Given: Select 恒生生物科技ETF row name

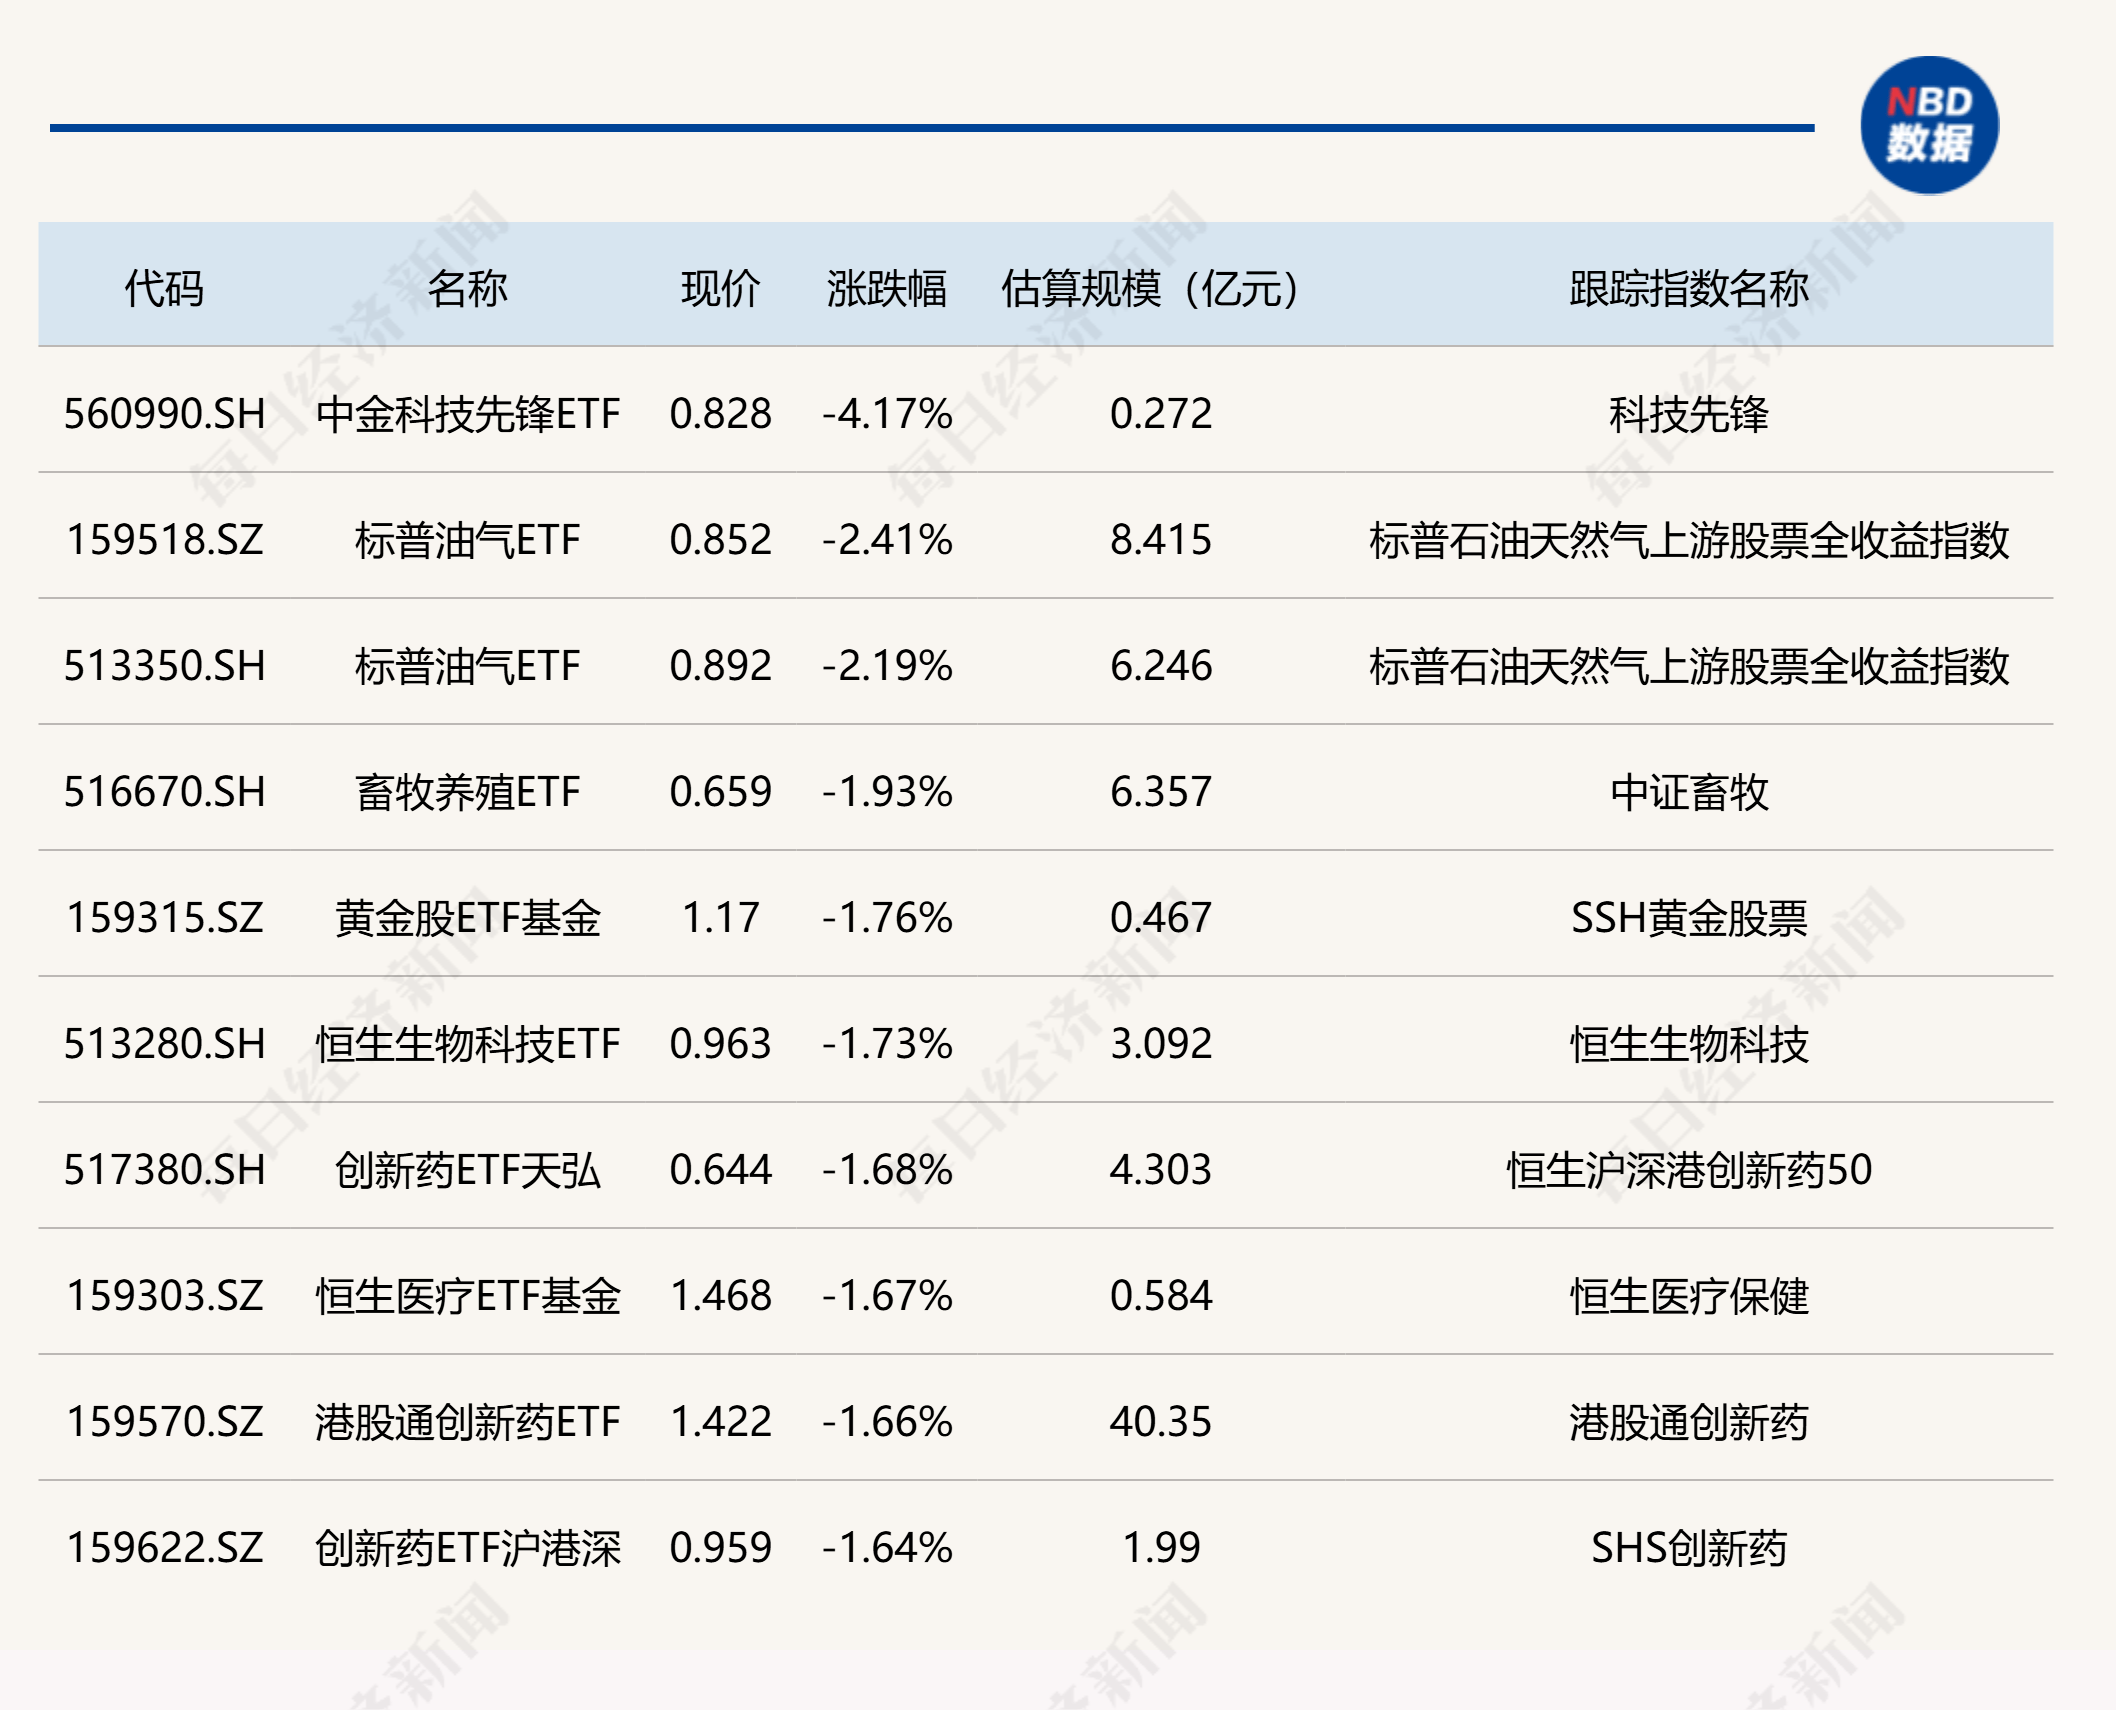Looking at the screenshot, I should [467, 1044].
